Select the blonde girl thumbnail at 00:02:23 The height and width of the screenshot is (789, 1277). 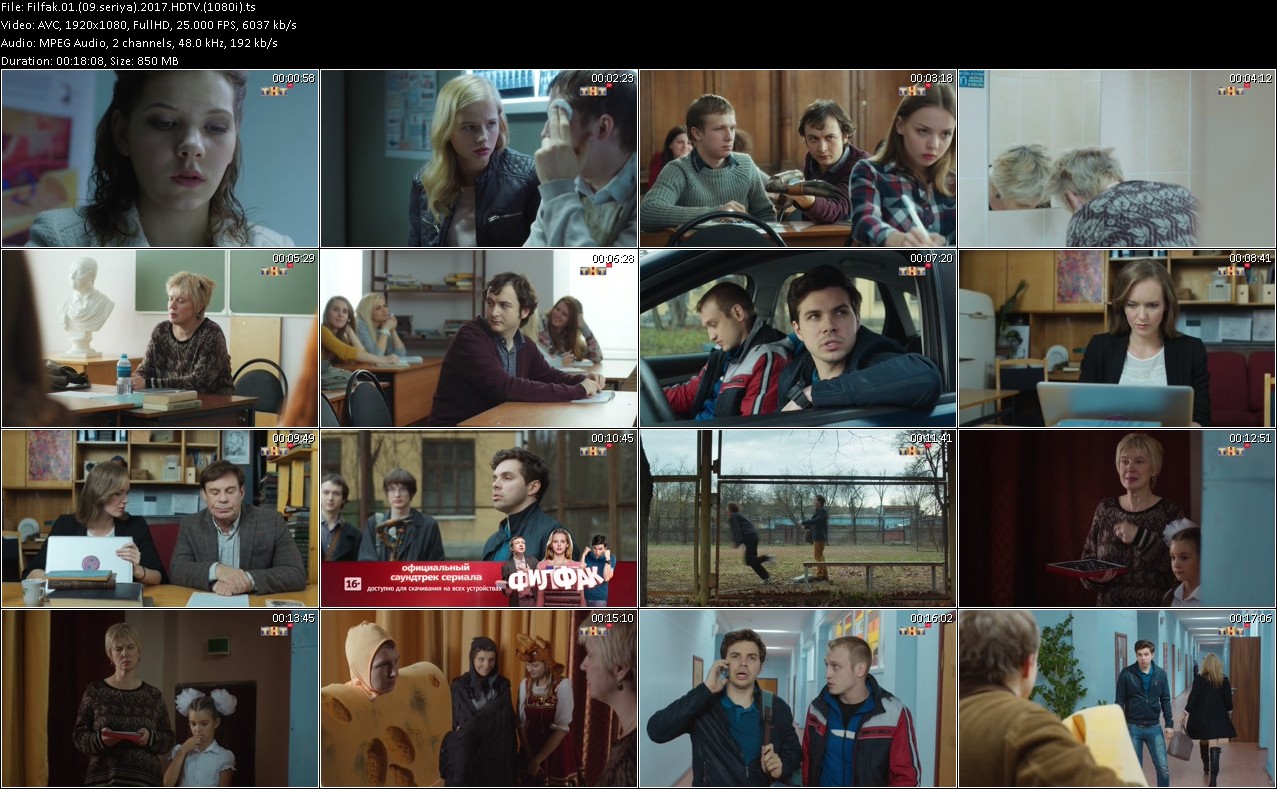(x=479, y=158)
